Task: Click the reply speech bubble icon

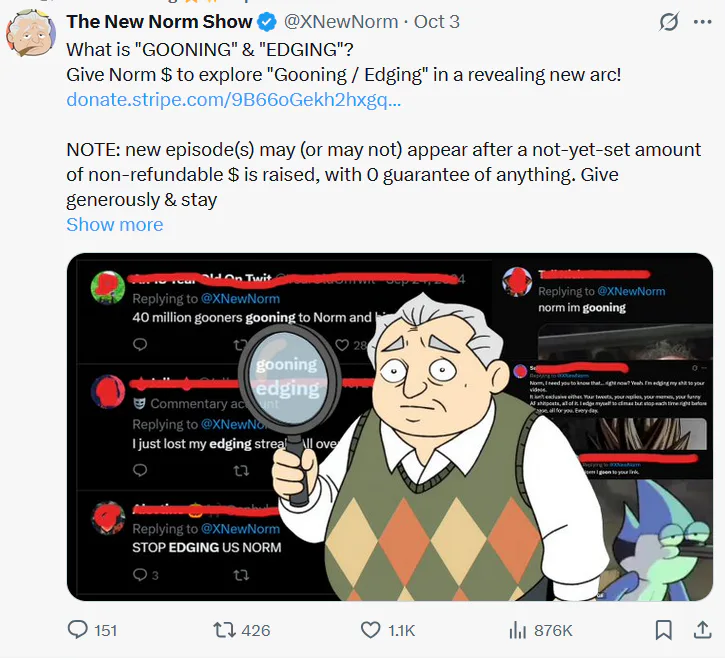Action: [78, 630]
